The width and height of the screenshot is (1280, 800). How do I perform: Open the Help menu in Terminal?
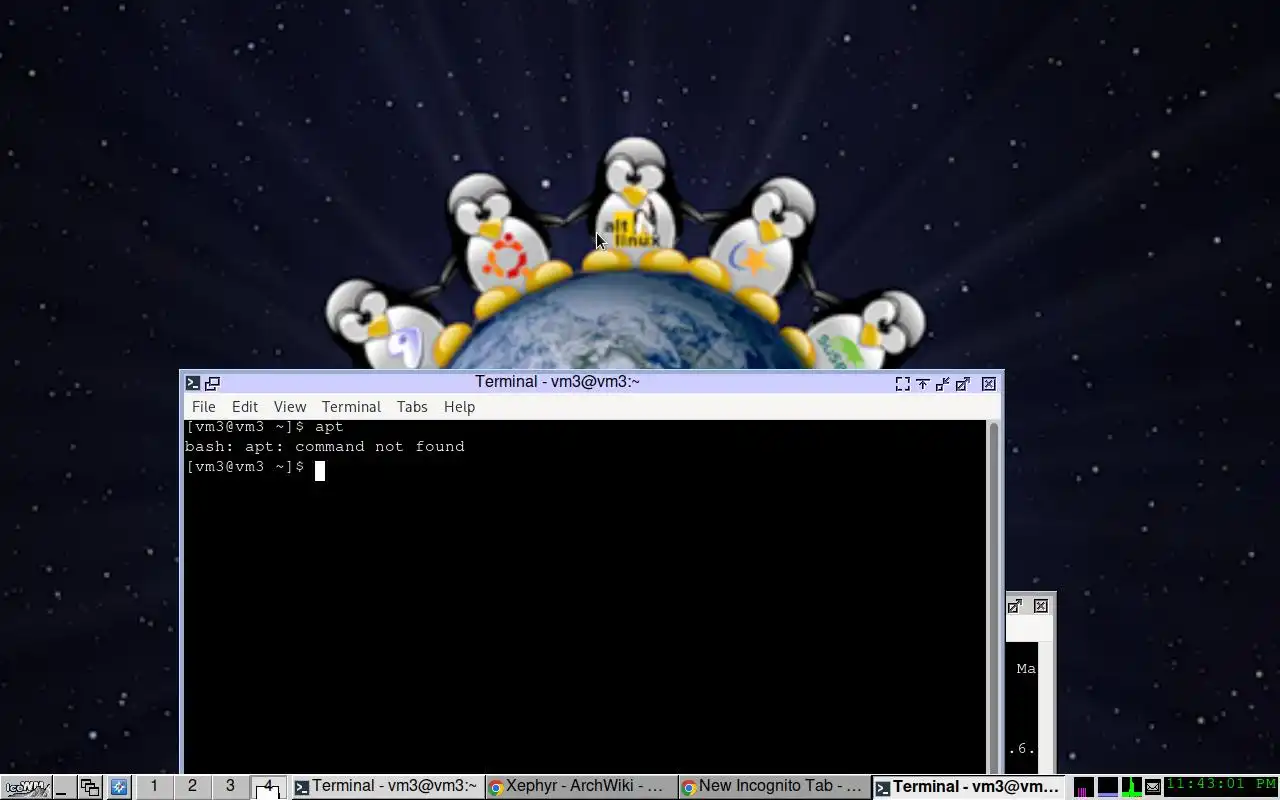pos(459,407)
